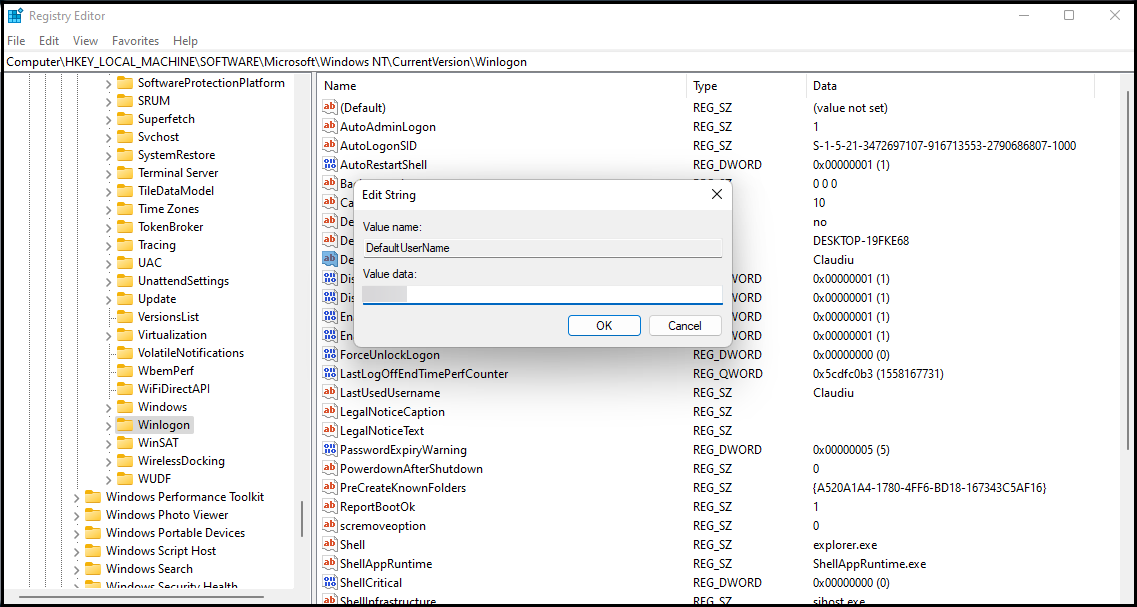This screenshot has width=1137, height=607.
Task: Expand the WirelessDocking key
Action: point(109,461)
